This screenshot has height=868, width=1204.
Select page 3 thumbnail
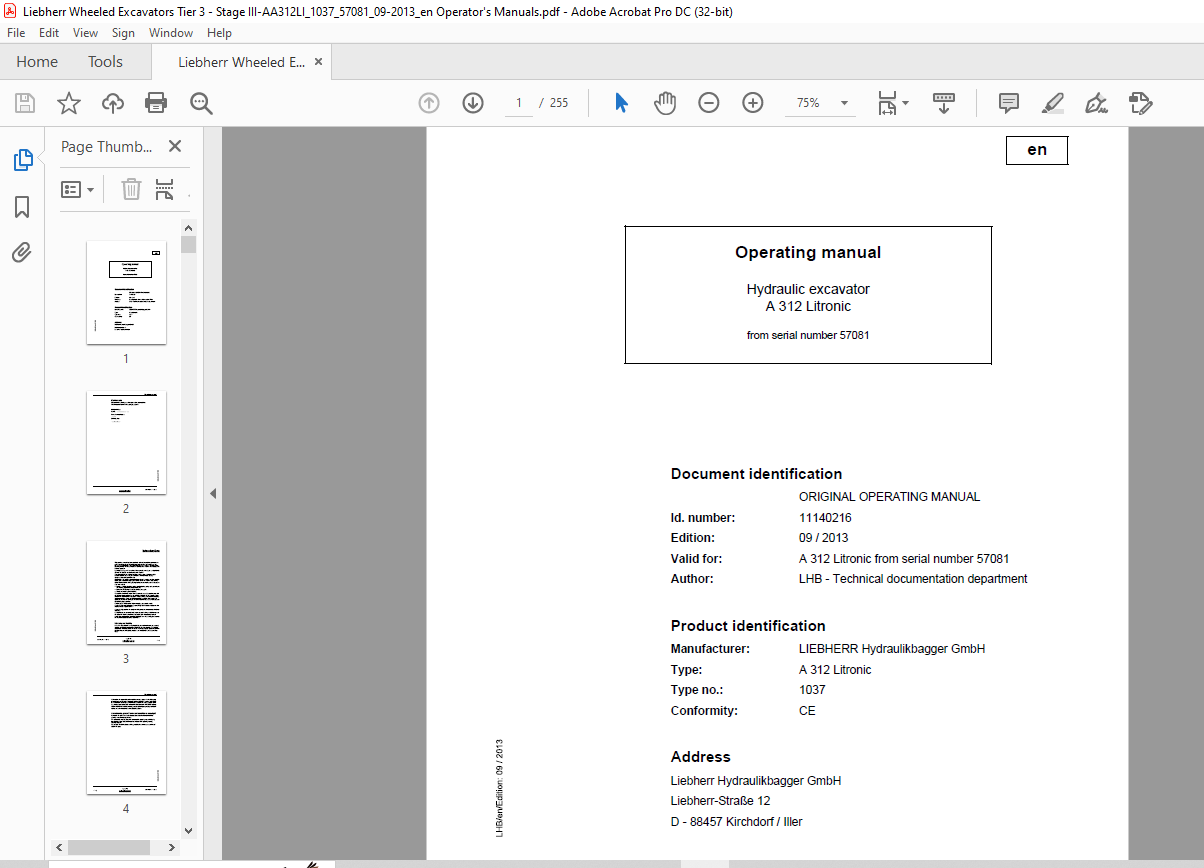click(126, 592)
